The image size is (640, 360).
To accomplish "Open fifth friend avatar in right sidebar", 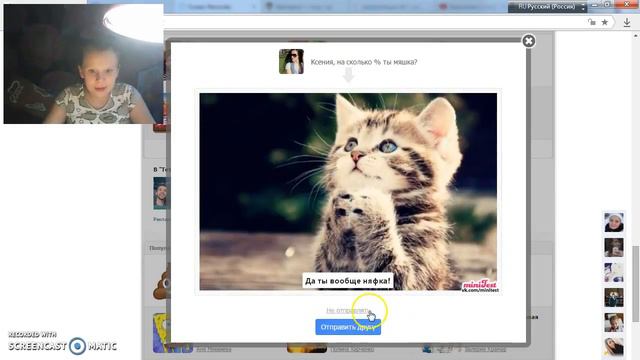I will (613, 322).
